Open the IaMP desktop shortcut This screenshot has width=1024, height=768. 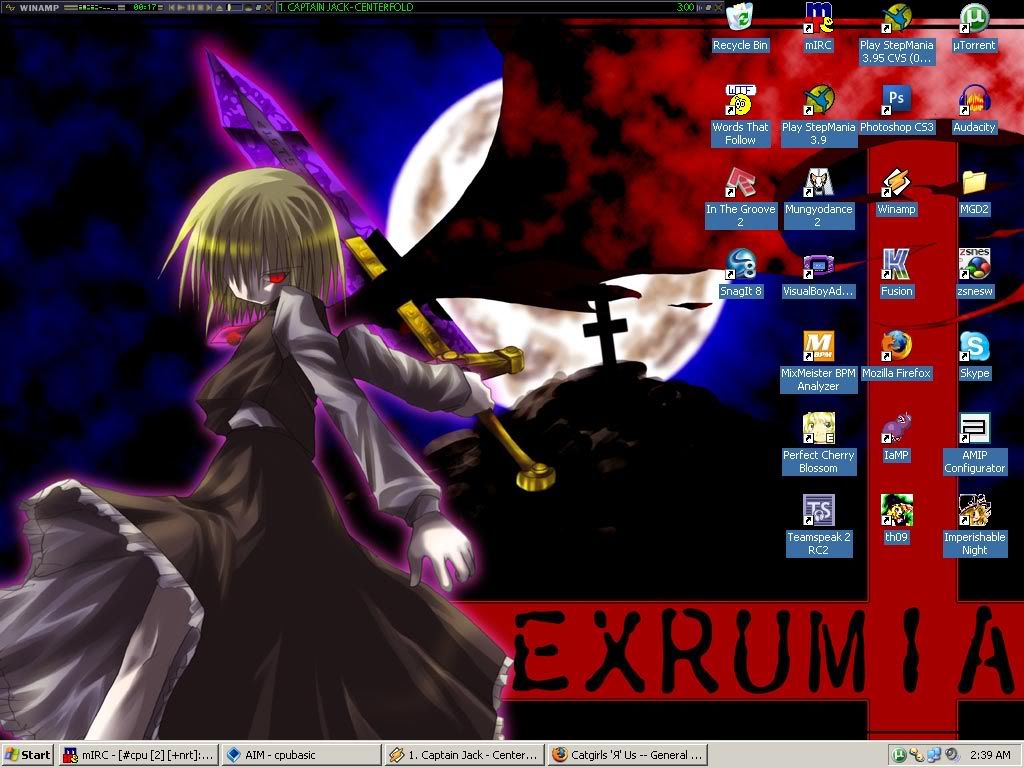896,438
